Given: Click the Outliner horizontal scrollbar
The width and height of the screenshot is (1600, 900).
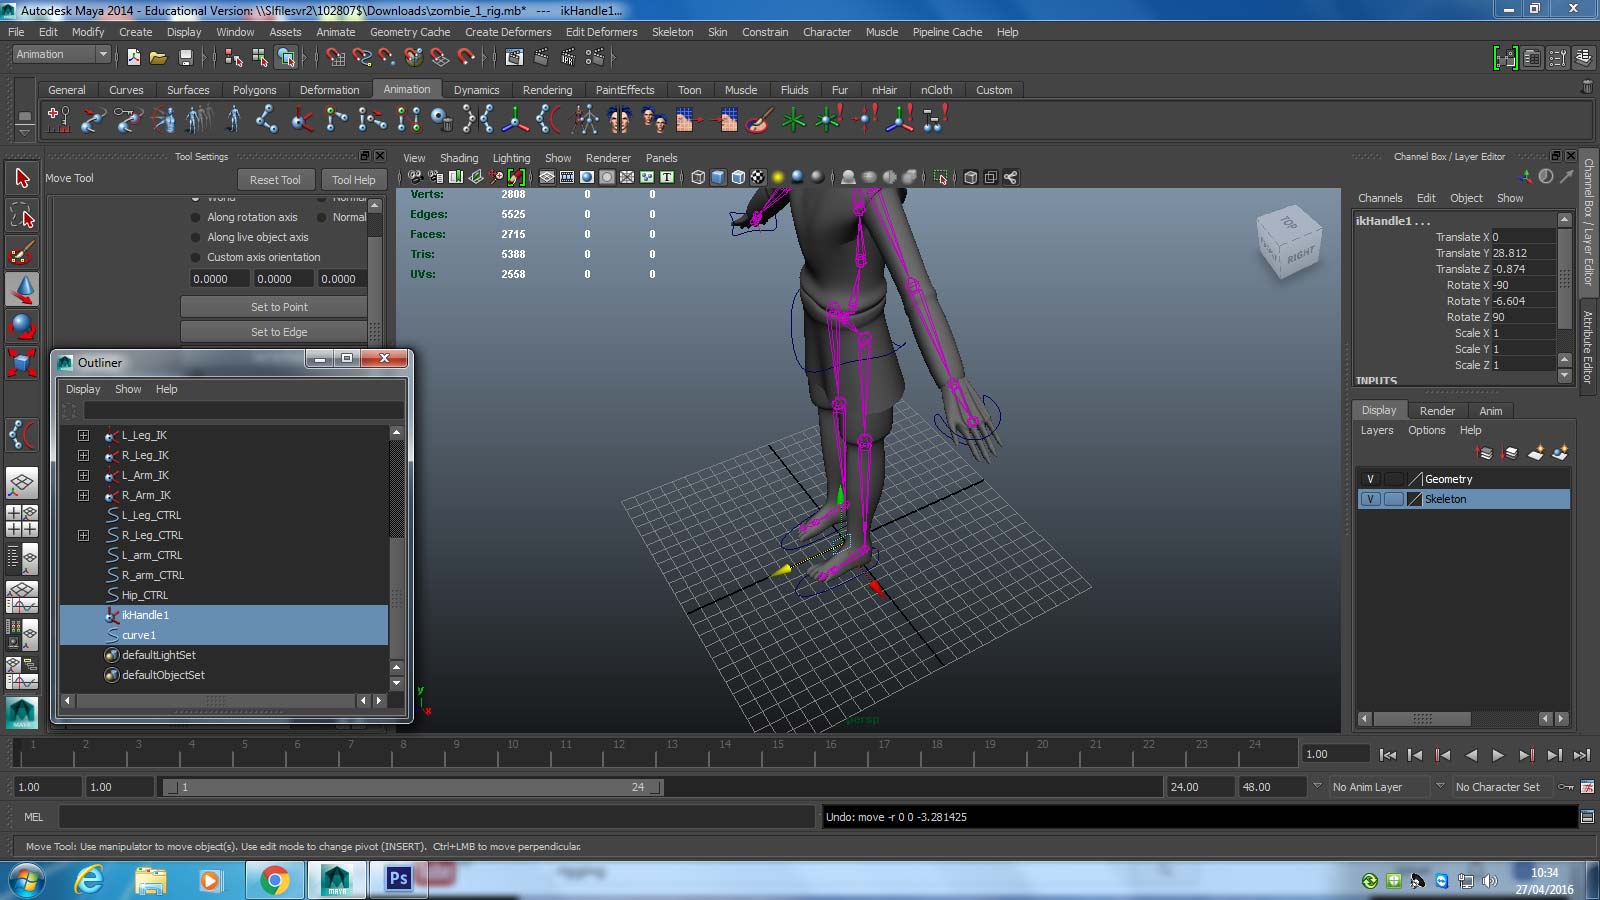Looking at the screenshot, I should tap(216, 701).
